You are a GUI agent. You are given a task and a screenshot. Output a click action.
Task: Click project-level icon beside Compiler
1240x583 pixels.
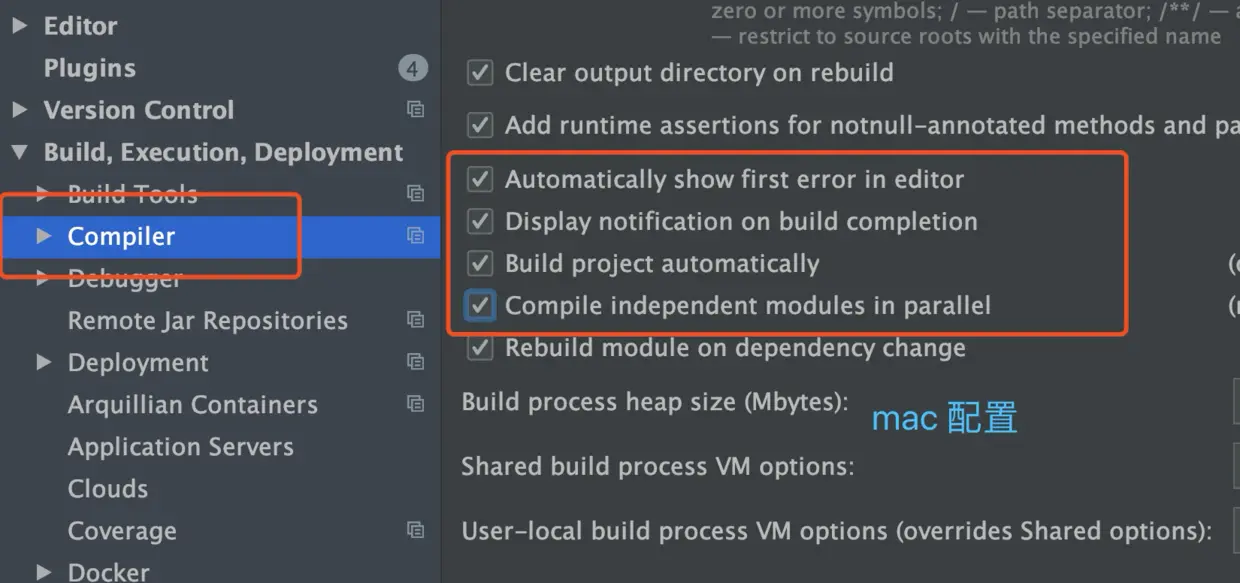(415, 236)
